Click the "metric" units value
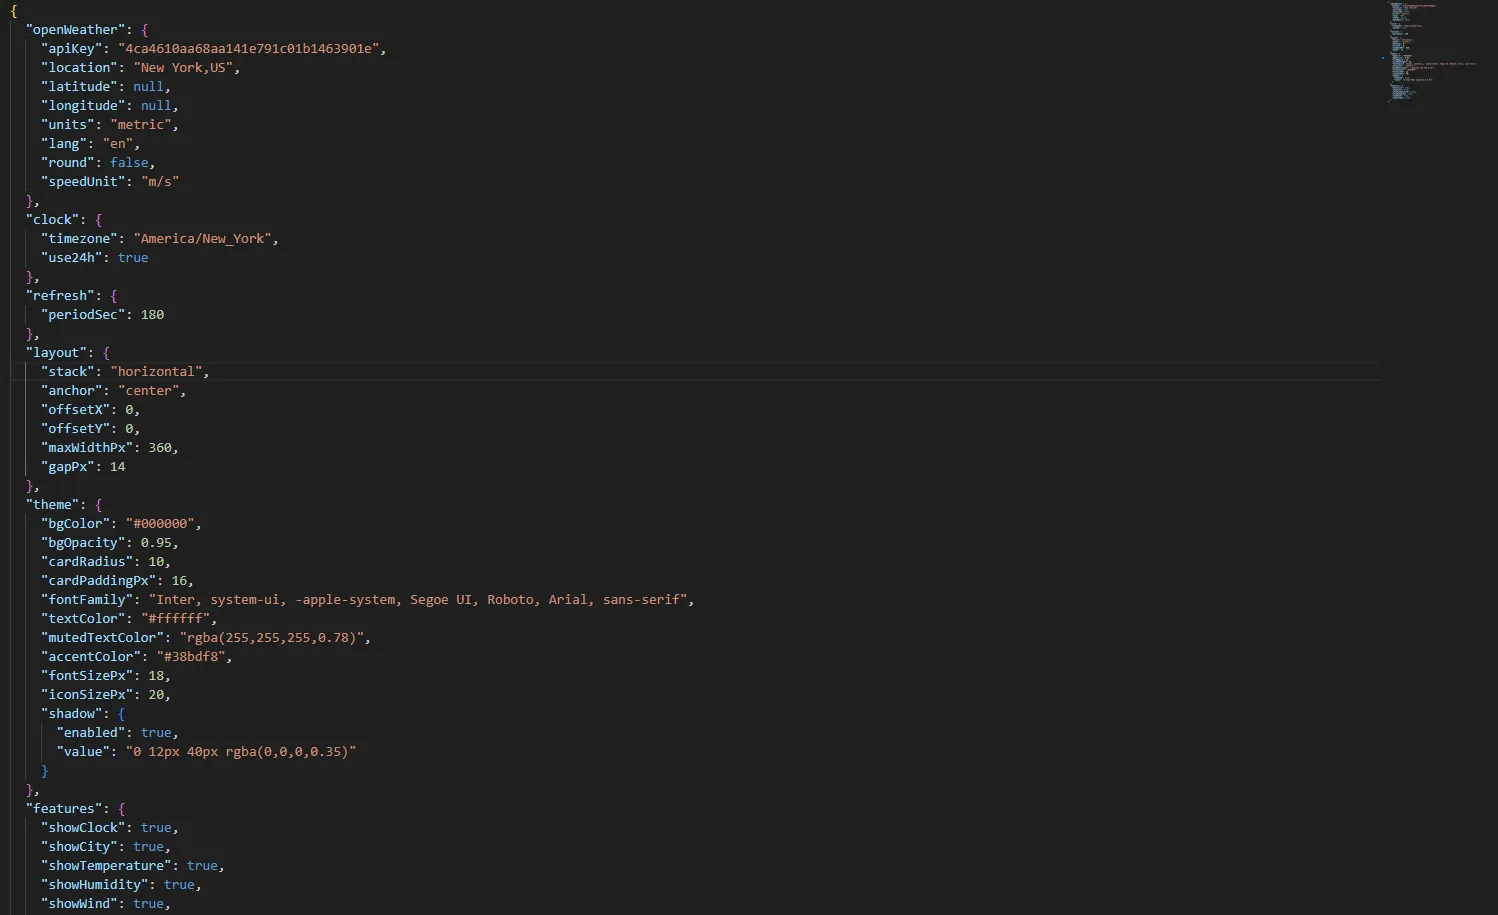Screen dimensions: 1498x915 click(x=141, y=124)
